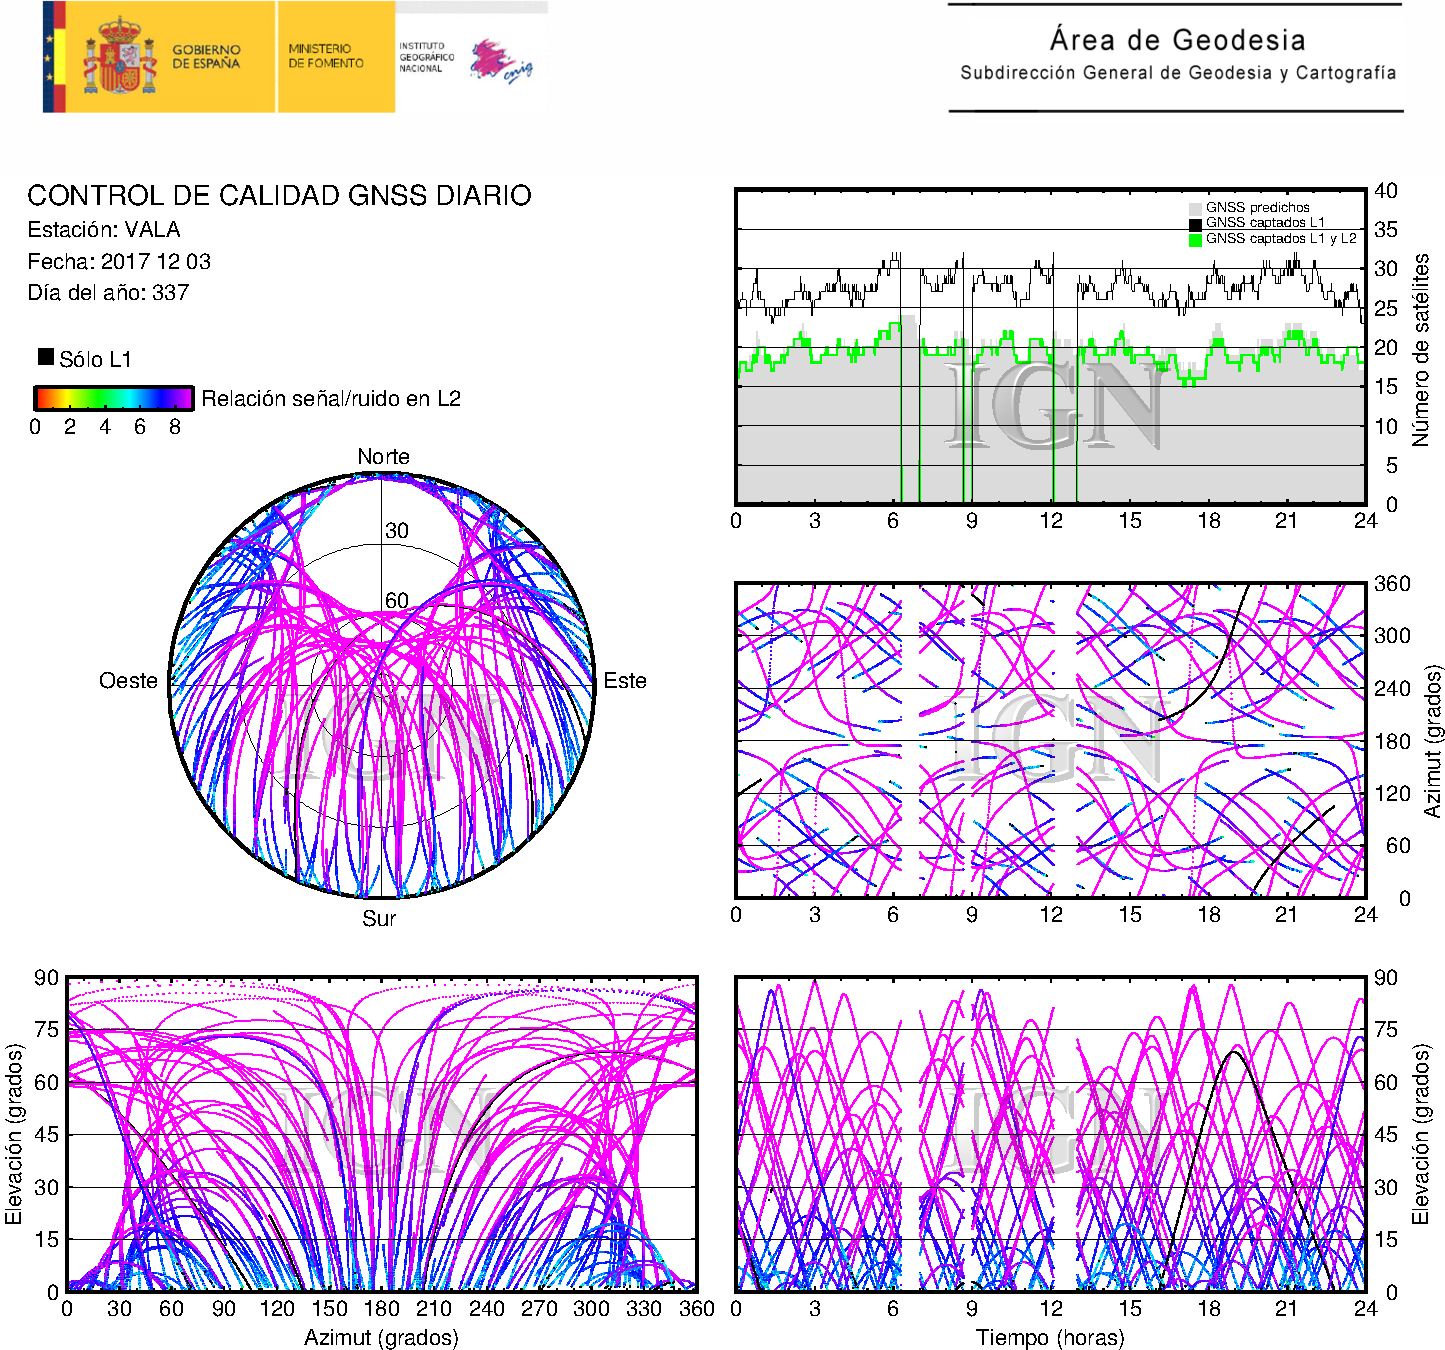
Task: Click the Tiempo (horas) axis label
Action: tap(1049, 1337)
